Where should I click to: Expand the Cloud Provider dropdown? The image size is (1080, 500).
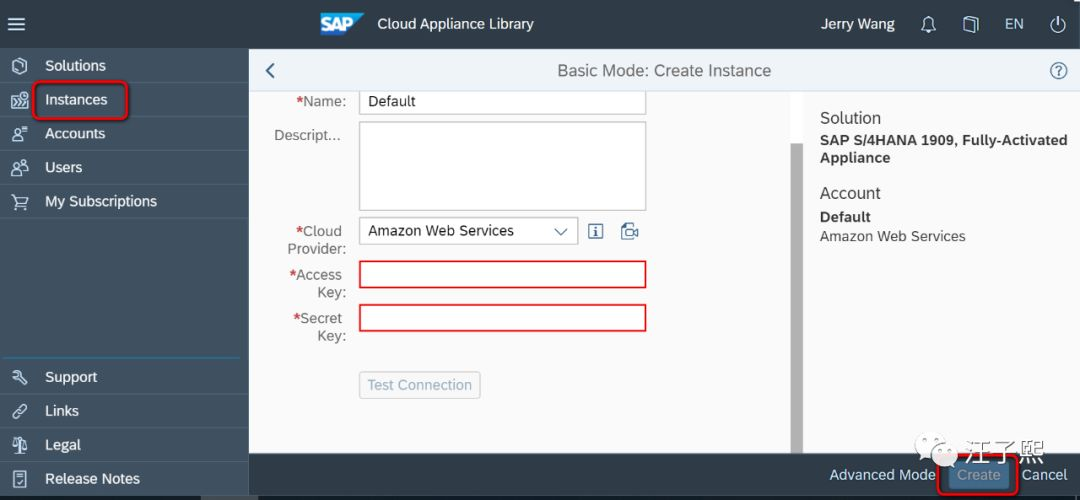pos(468,231)
